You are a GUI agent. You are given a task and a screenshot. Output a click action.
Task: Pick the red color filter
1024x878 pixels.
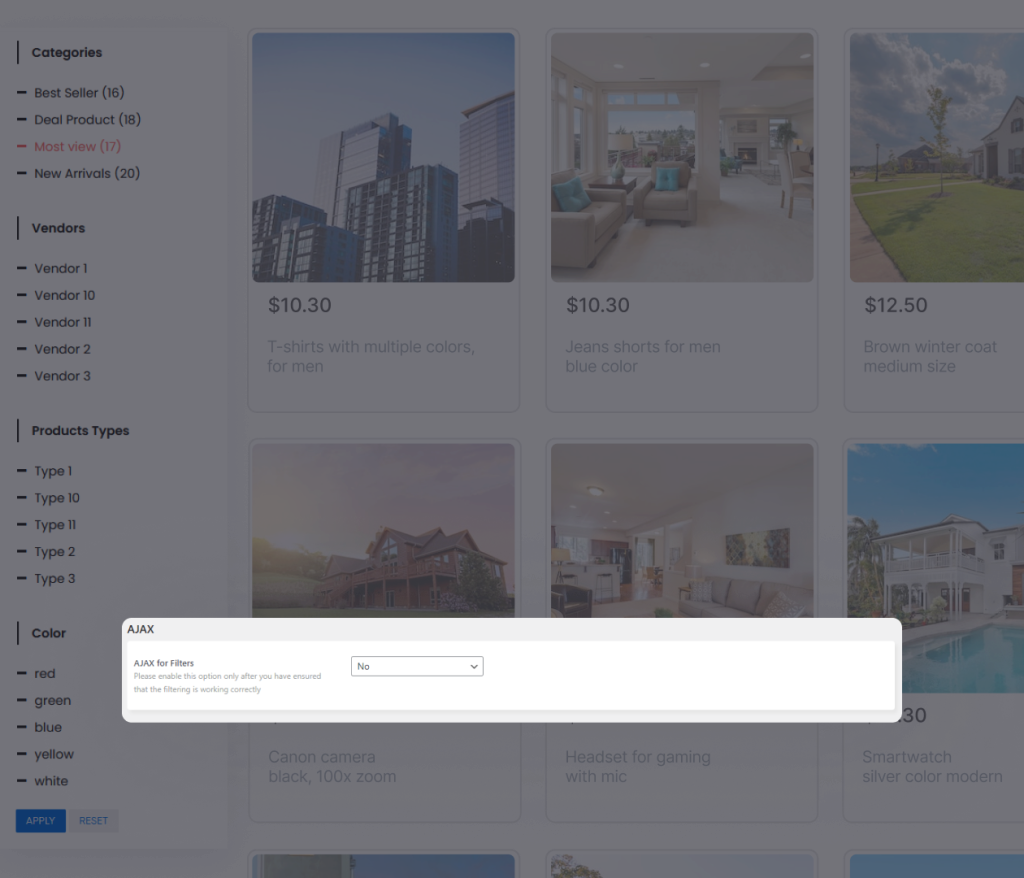point(44,674)
